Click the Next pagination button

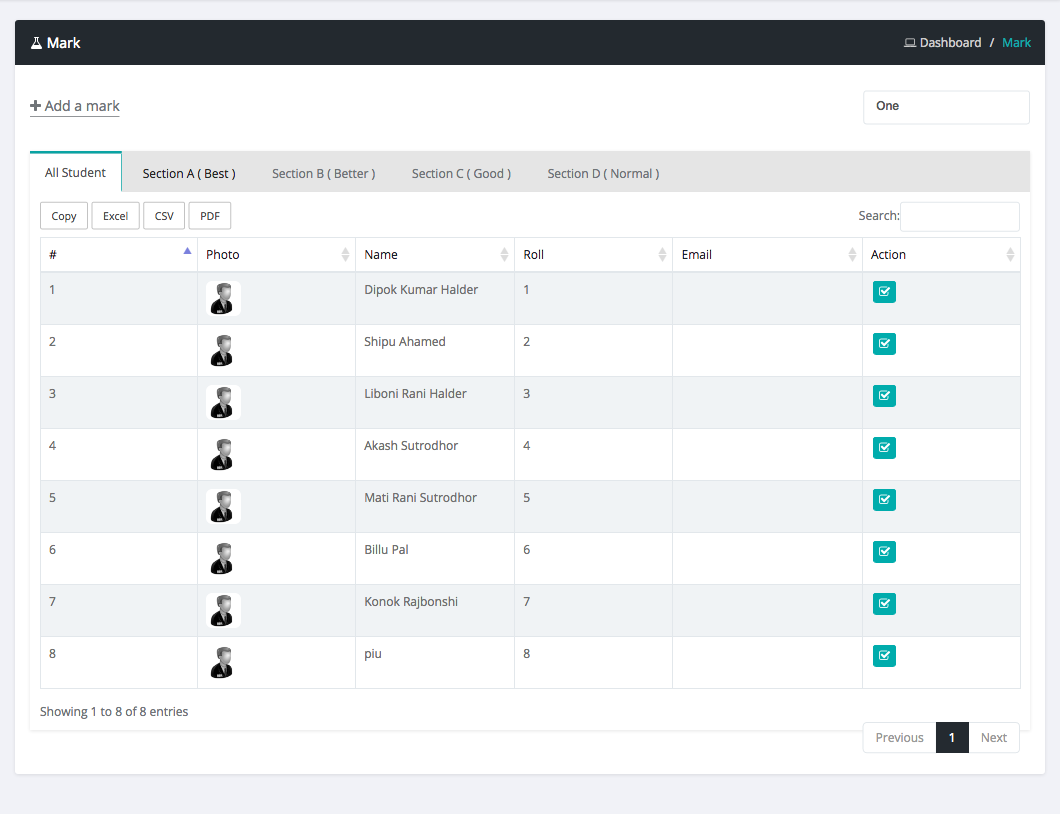[x=993, y=738]
